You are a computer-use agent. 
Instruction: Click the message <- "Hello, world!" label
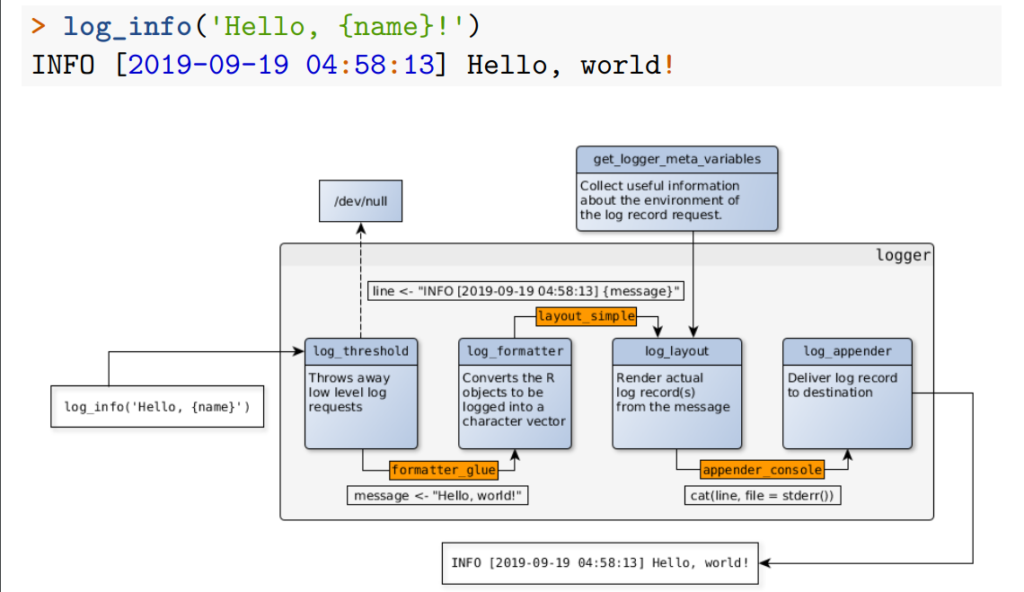(438, 495)
